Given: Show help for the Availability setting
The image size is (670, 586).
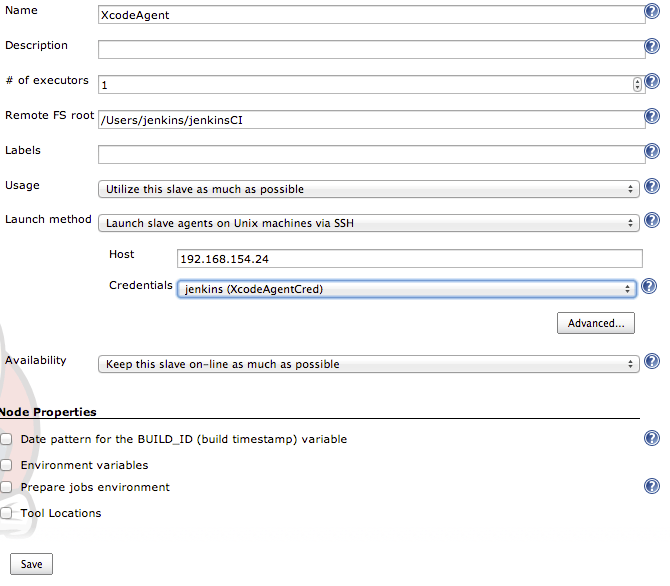Looking at the screenshot, I should point(652,362).
